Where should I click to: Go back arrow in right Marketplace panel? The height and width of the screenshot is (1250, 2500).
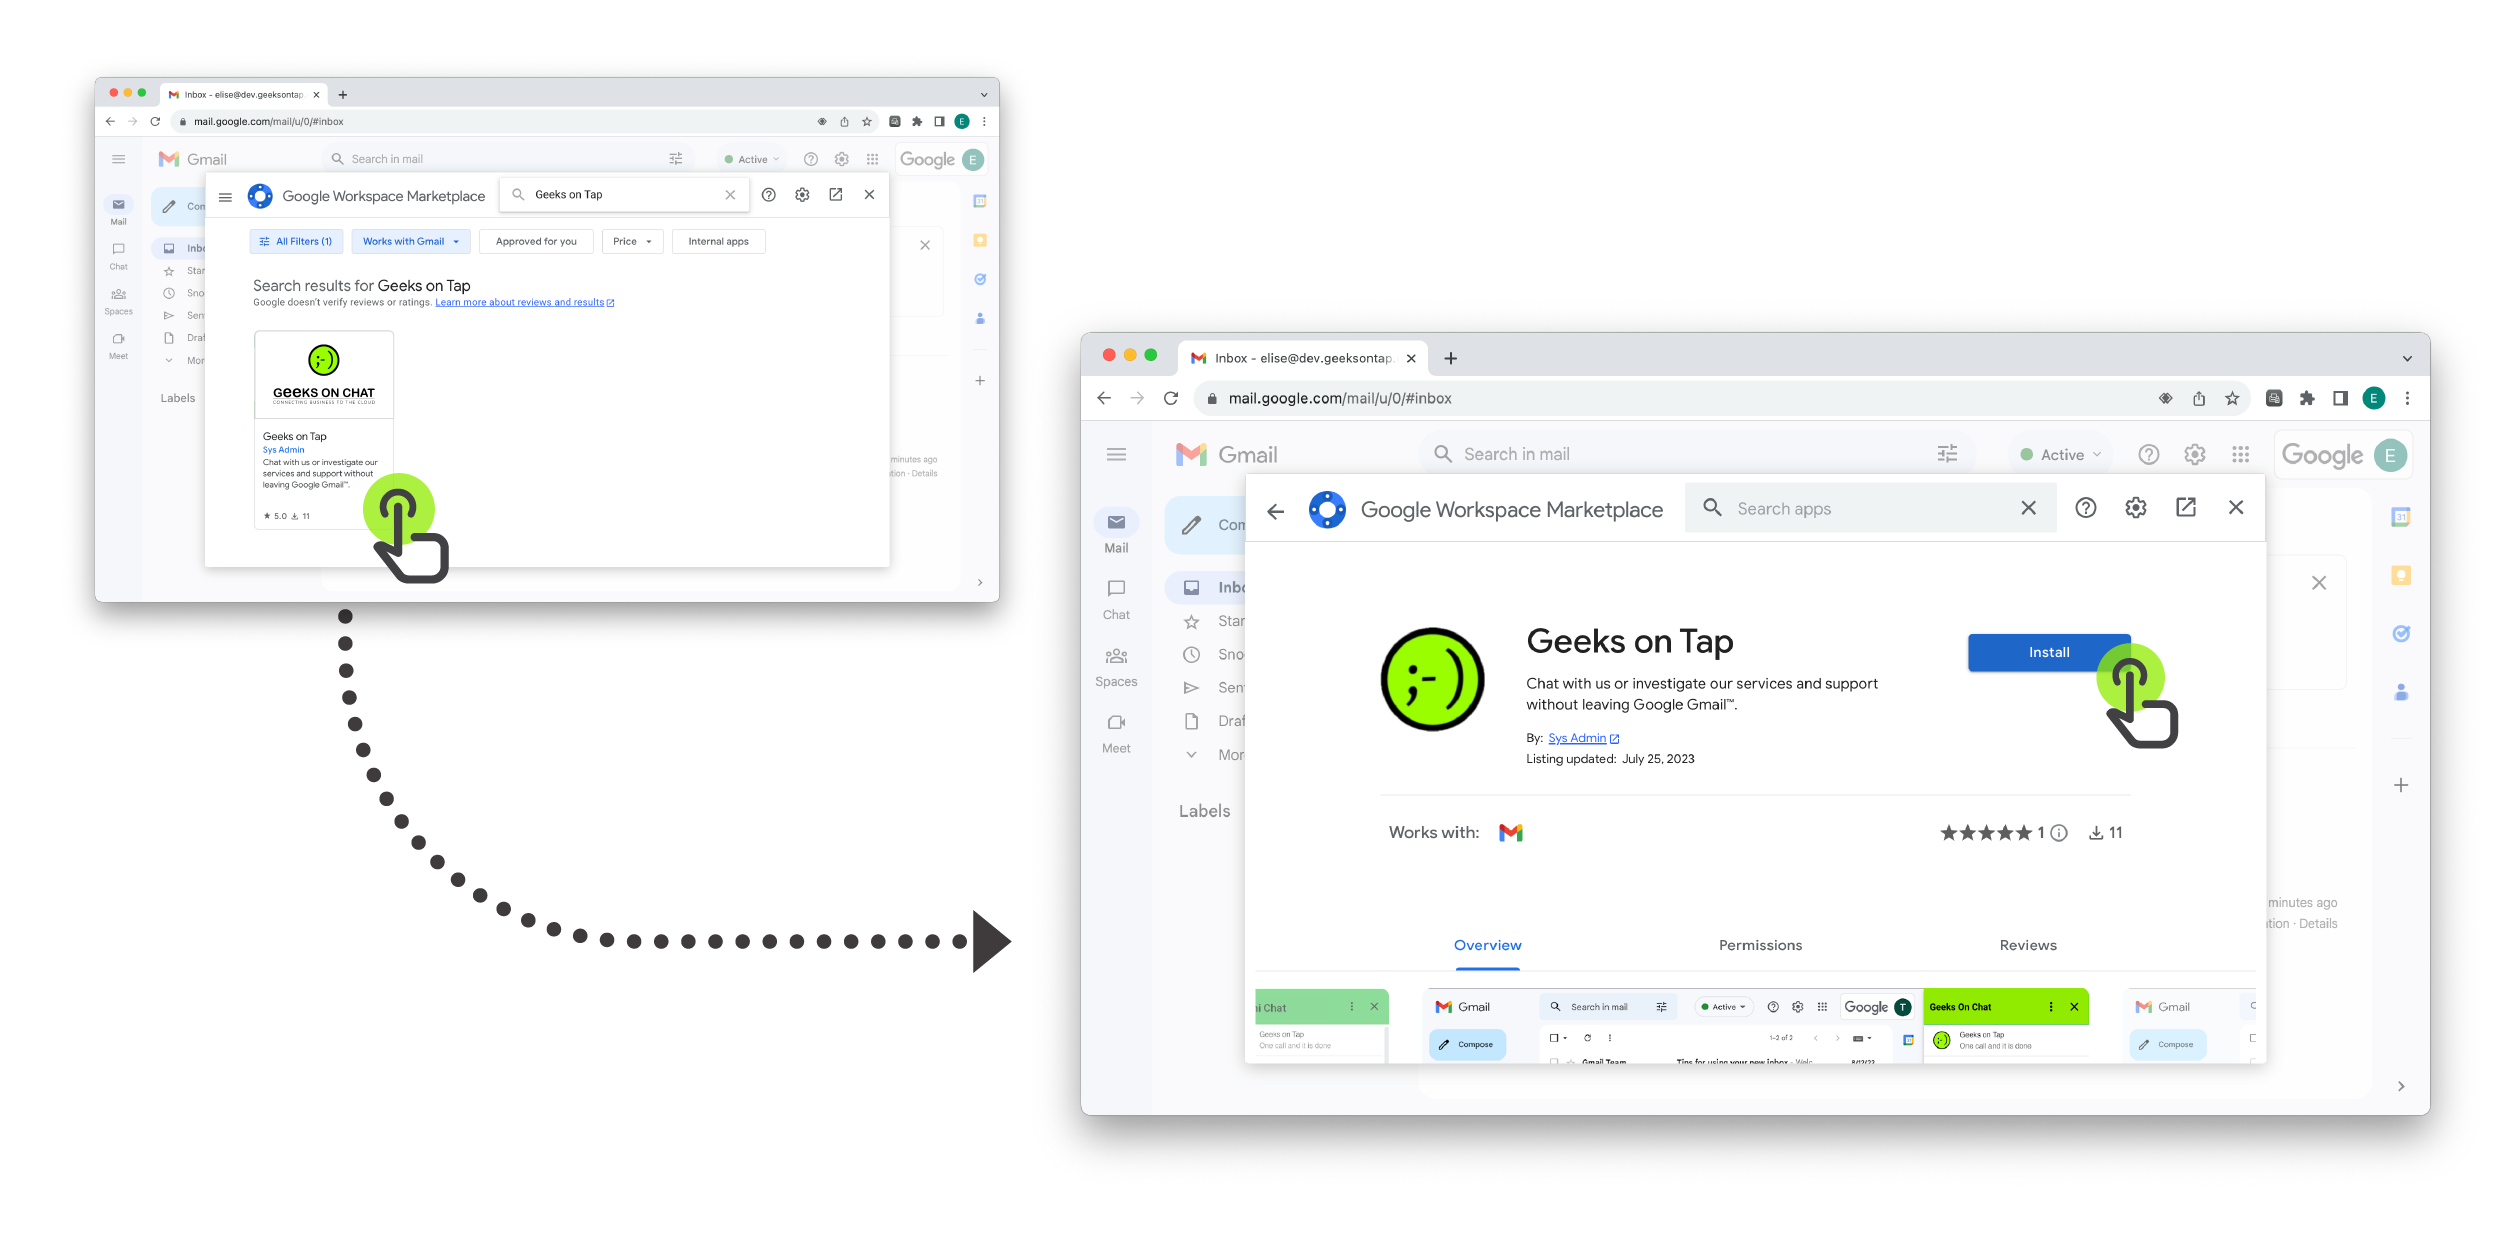point(1275,511)
